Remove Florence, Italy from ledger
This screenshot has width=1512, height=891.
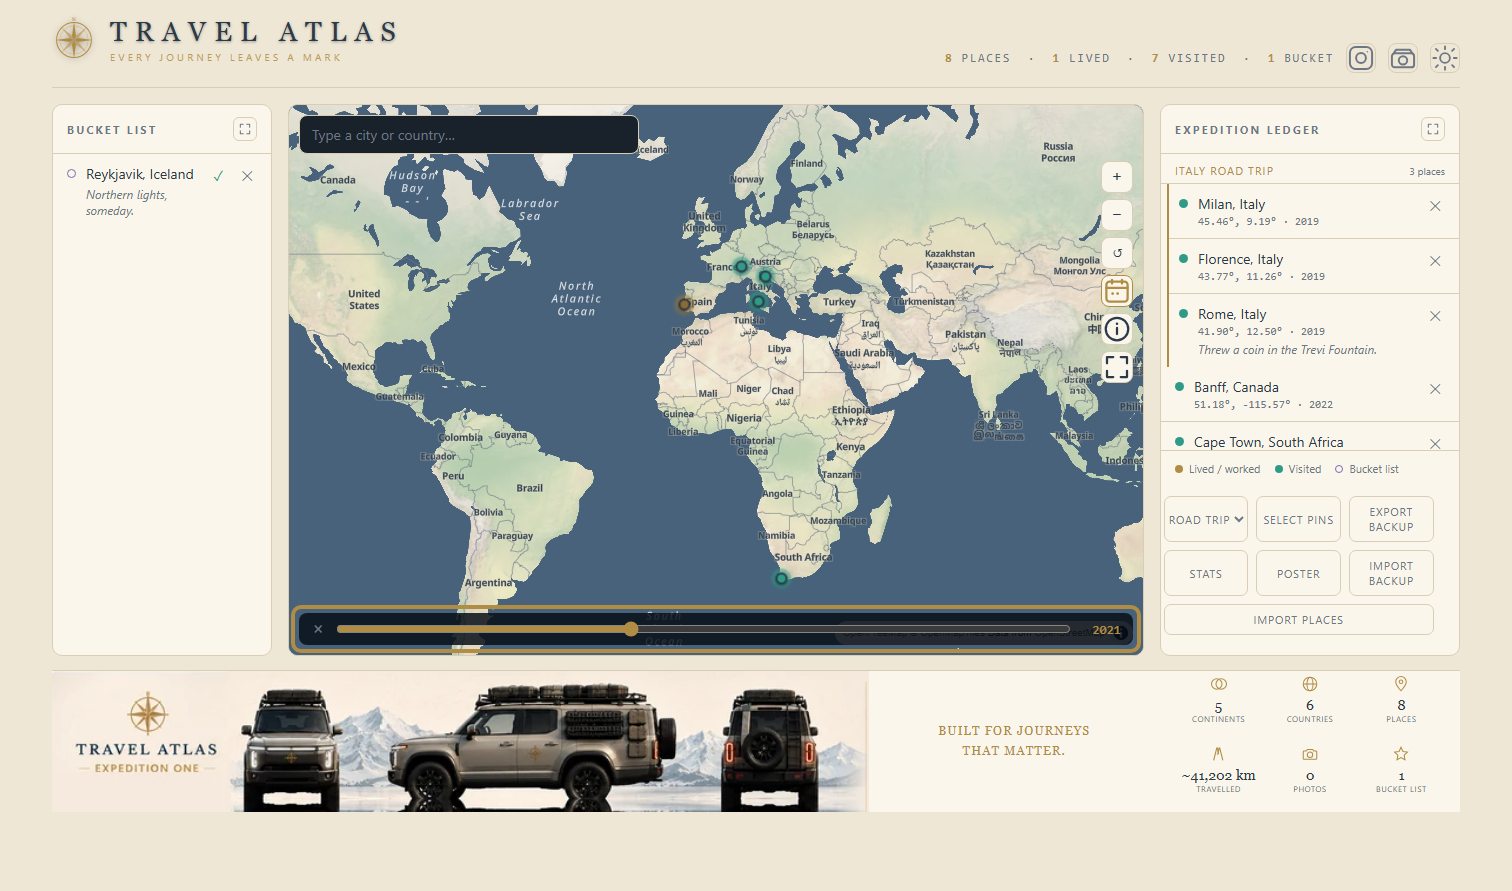1435,261
